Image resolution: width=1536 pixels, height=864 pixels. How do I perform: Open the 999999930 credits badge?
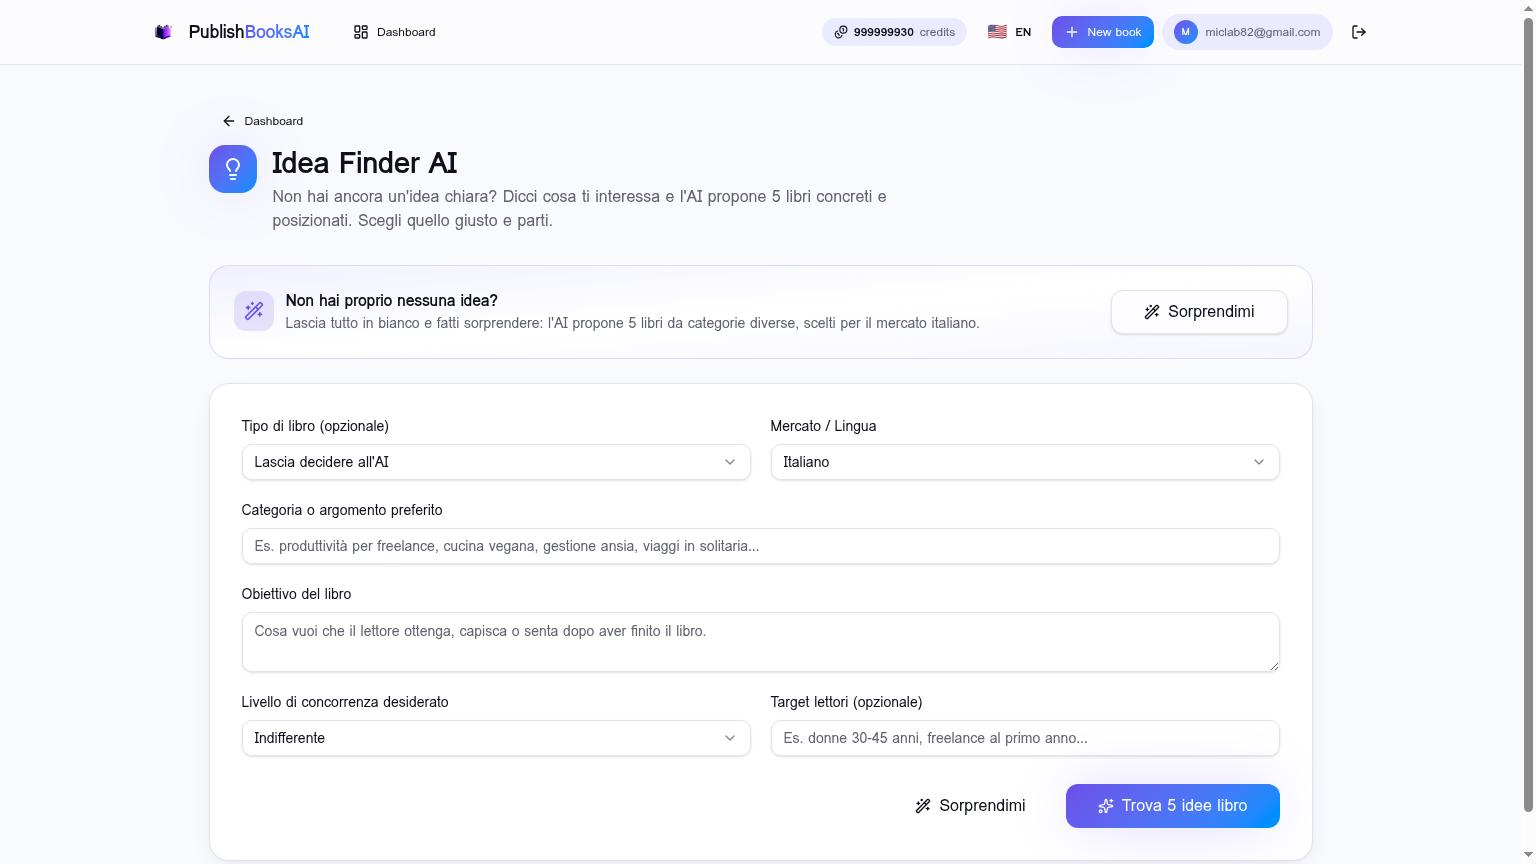[x=894, y=32]
